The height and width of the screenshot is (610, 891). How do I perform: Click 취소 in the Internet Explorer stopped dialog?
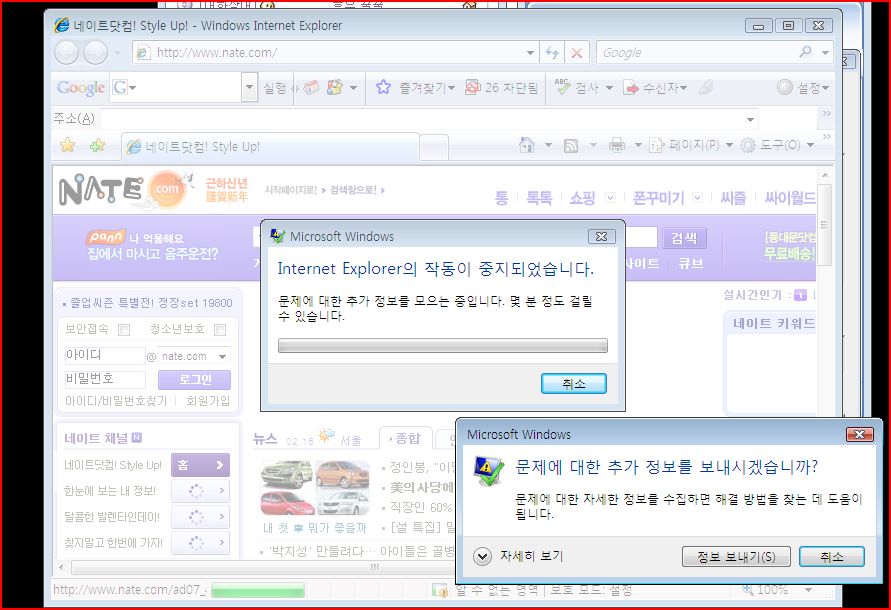574,384
